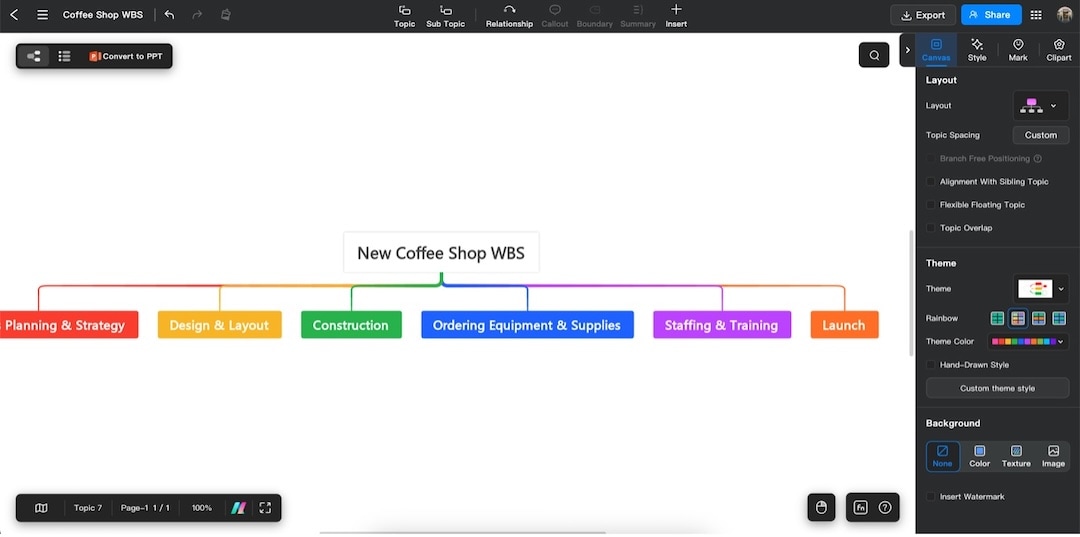The width and height of the screenshot is (1080, 537).
Task: Enable Insert Watermark checkbox
Action: point(931,496)
